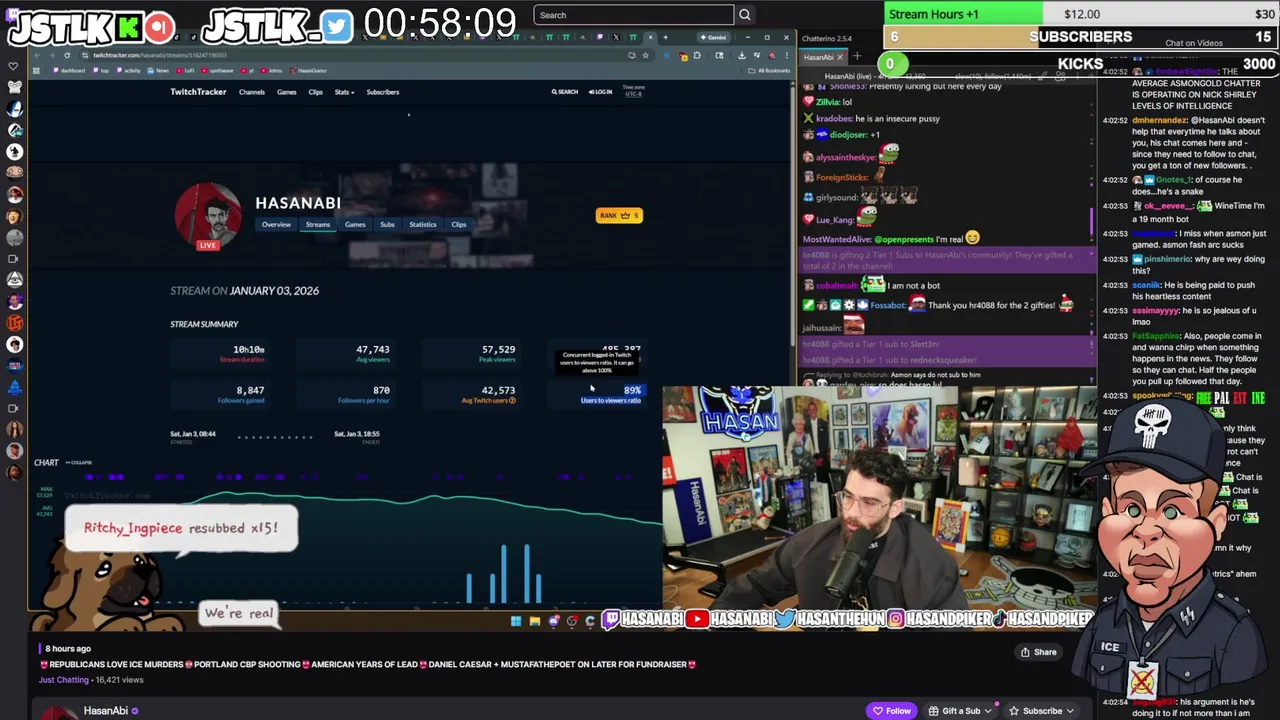Bookmark the page with the star icon
Viewport: 1280px width, 720px height.
(645, 55)
